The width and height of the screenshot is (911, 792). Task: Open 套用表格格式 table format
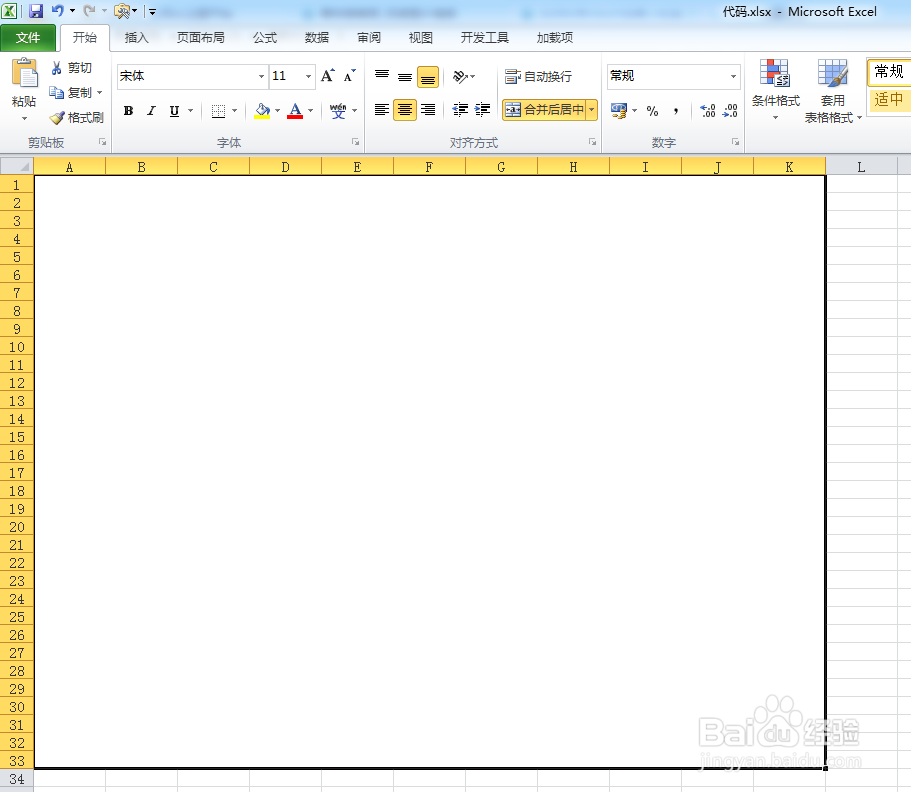pos(833,91)
